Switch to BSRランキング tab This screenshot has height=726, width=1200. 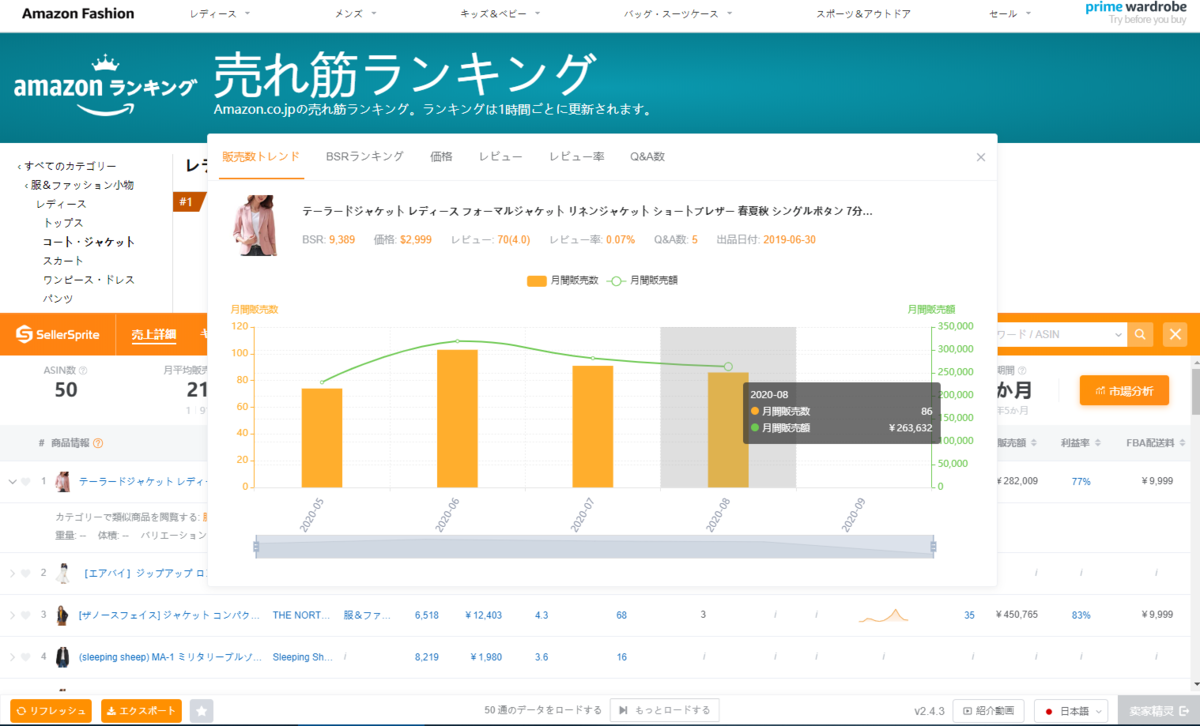click(365, 157)
